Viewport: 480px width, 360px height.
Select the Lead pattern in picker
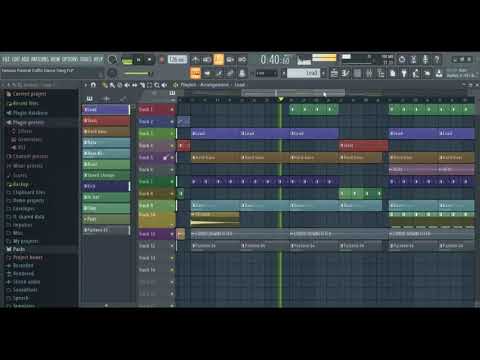106,109
